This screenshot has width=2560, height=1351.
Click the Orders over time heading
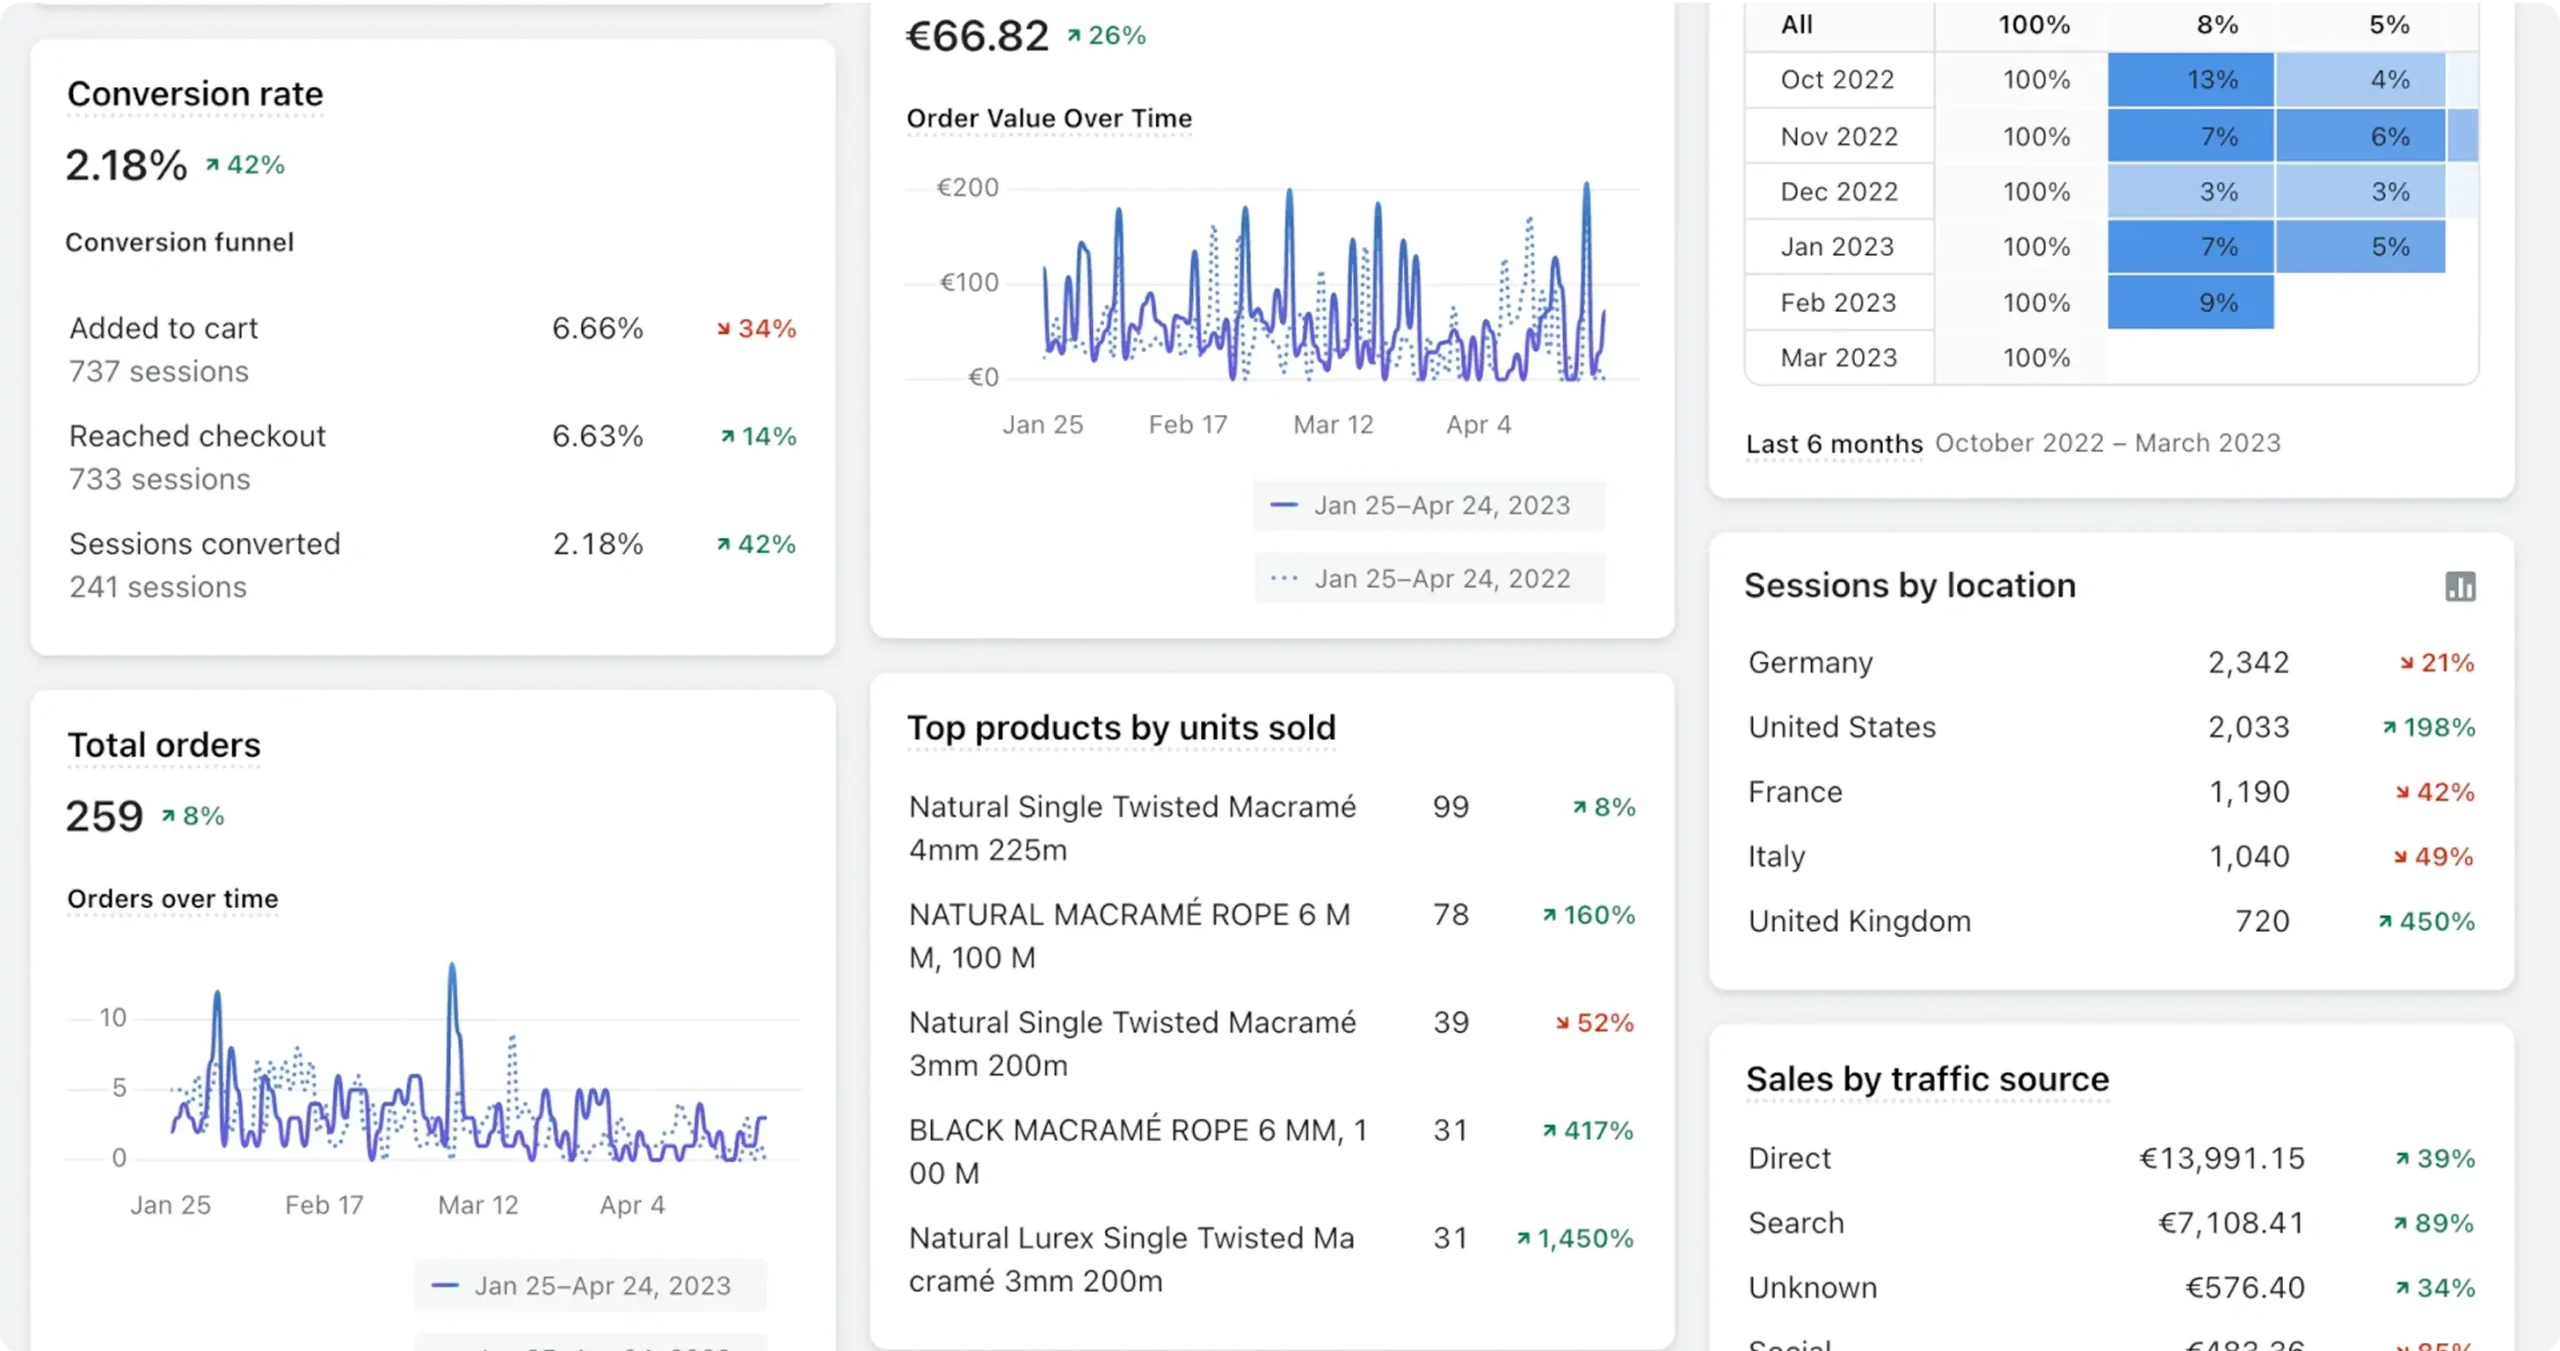[x=173, y=899]
